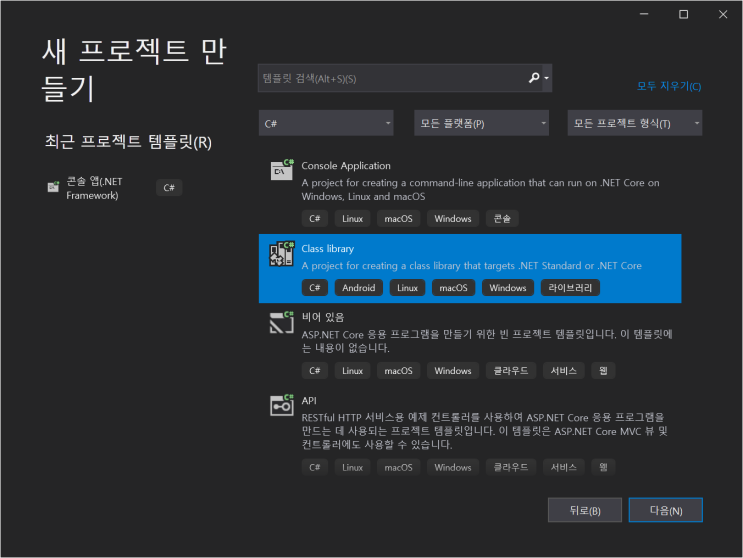Click the Windows tag under Console Application
The image size is (743, 558).
coord(453,218)
